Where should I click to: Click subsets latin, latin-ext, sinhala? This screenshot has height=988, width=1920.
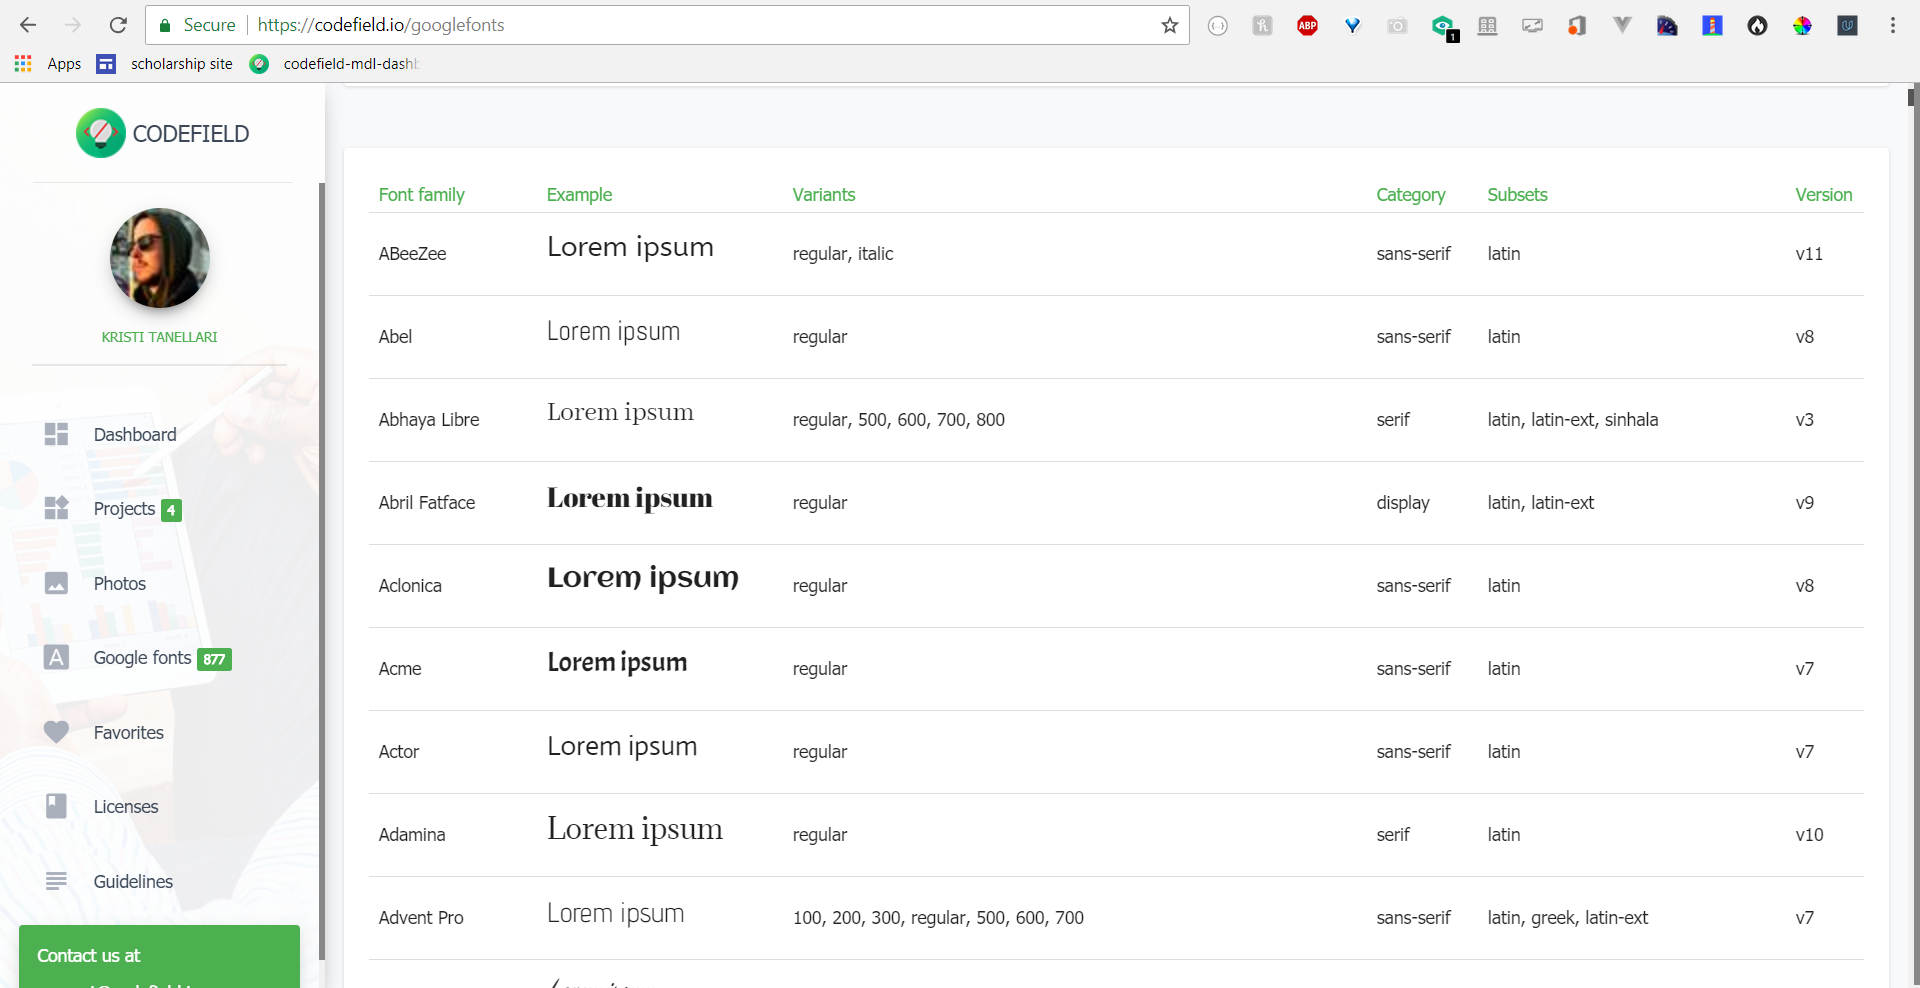(x=1572, y=420)
